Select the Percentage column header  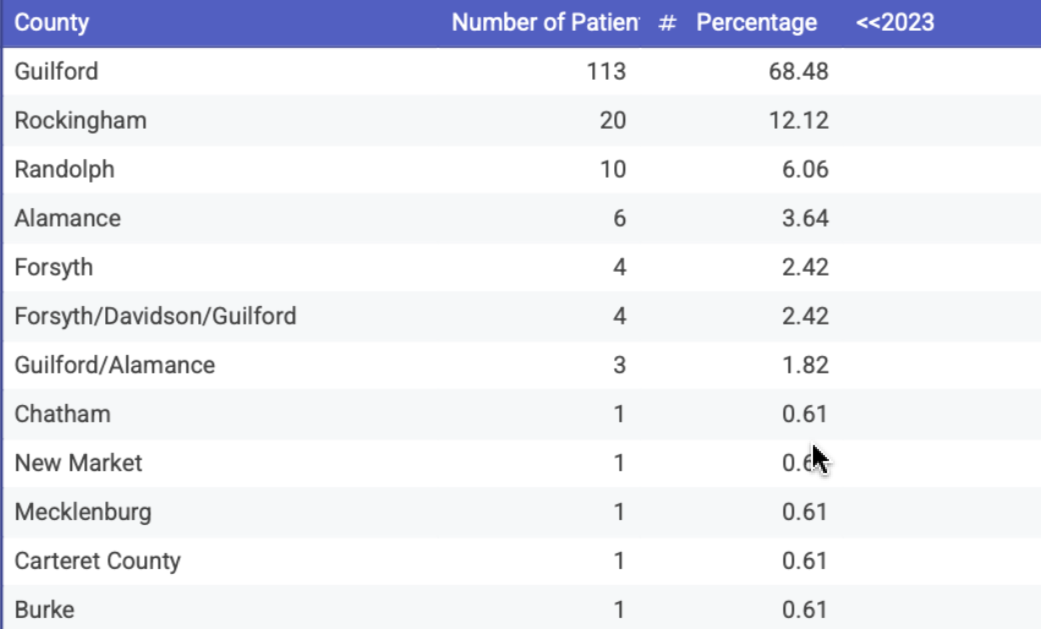(756, 22)
